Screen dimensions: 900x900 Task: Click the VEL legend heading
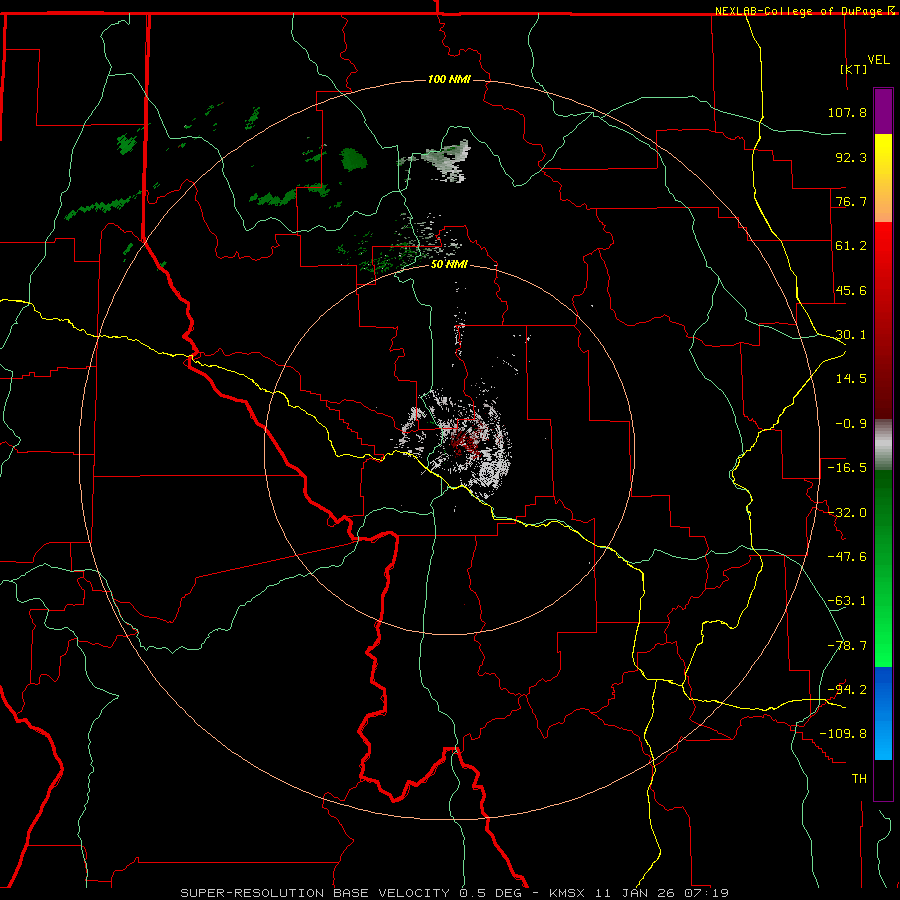[x=878, y=60]
